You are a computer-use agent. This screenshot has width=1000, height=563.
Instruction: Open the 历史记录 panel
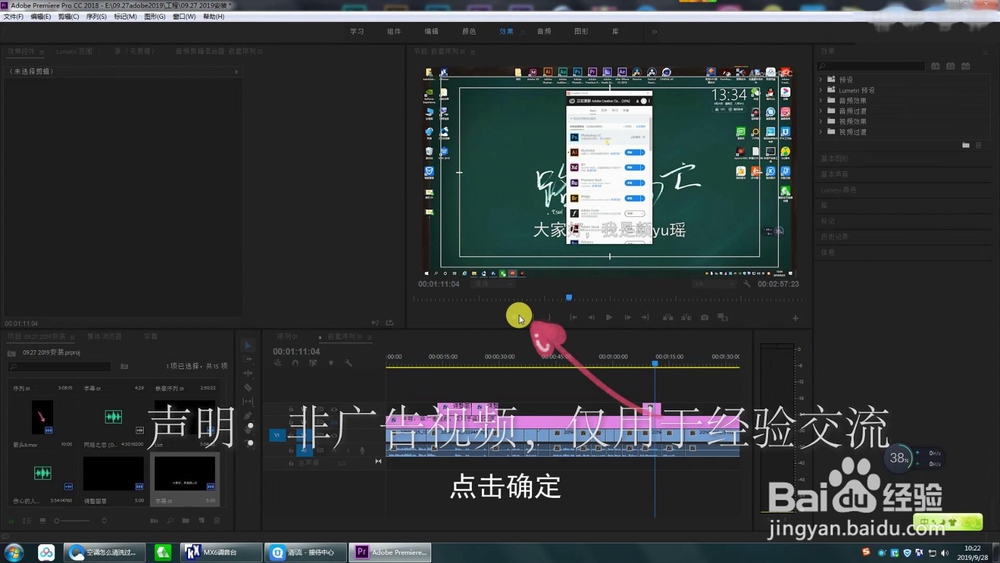(x=834, y=237)
